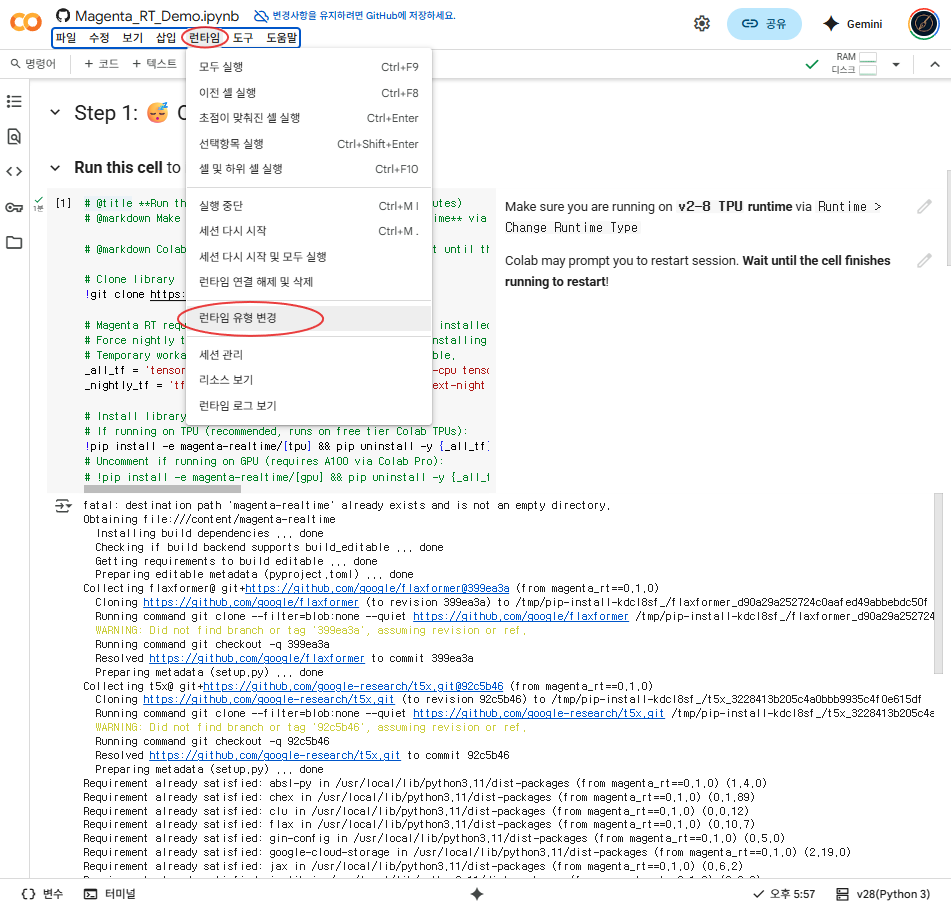Select 세션 다시 시작 및 모두 실행

309,256
